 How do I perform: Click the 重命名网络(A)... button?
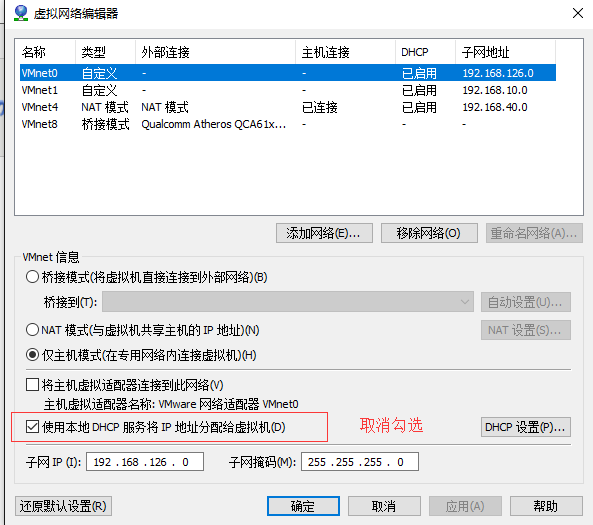534,233
